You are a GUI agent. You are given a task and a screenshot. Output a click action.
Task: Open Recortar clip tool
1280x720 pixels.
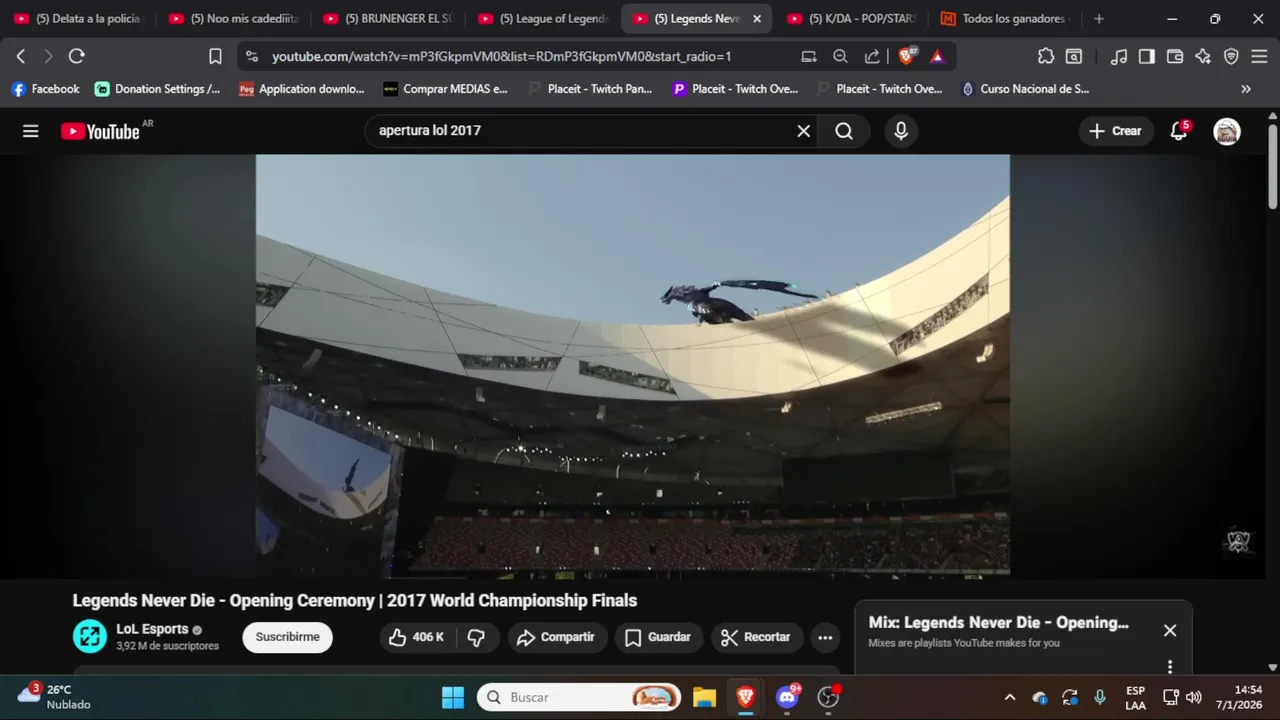click(x=756, y=637)
